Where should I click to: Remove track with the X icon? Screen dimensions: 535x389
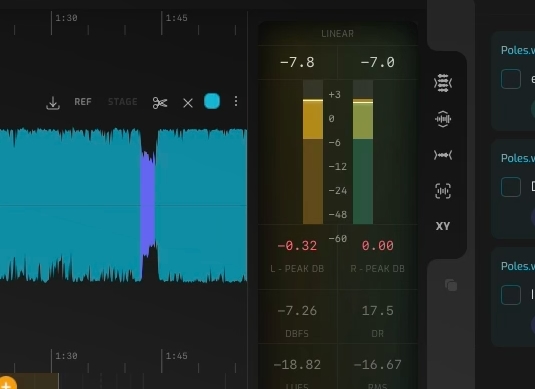tap(188, 103)
